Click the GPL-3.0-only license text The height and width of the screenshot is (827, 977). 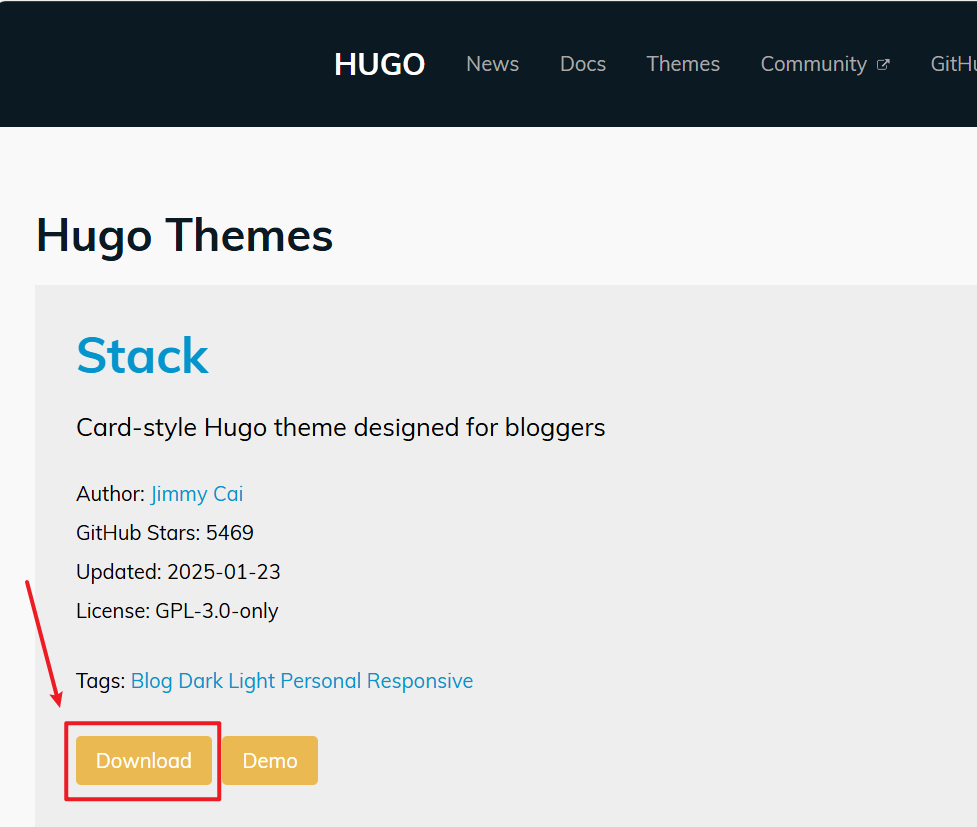pyautogui.click(x=217, y=611)
